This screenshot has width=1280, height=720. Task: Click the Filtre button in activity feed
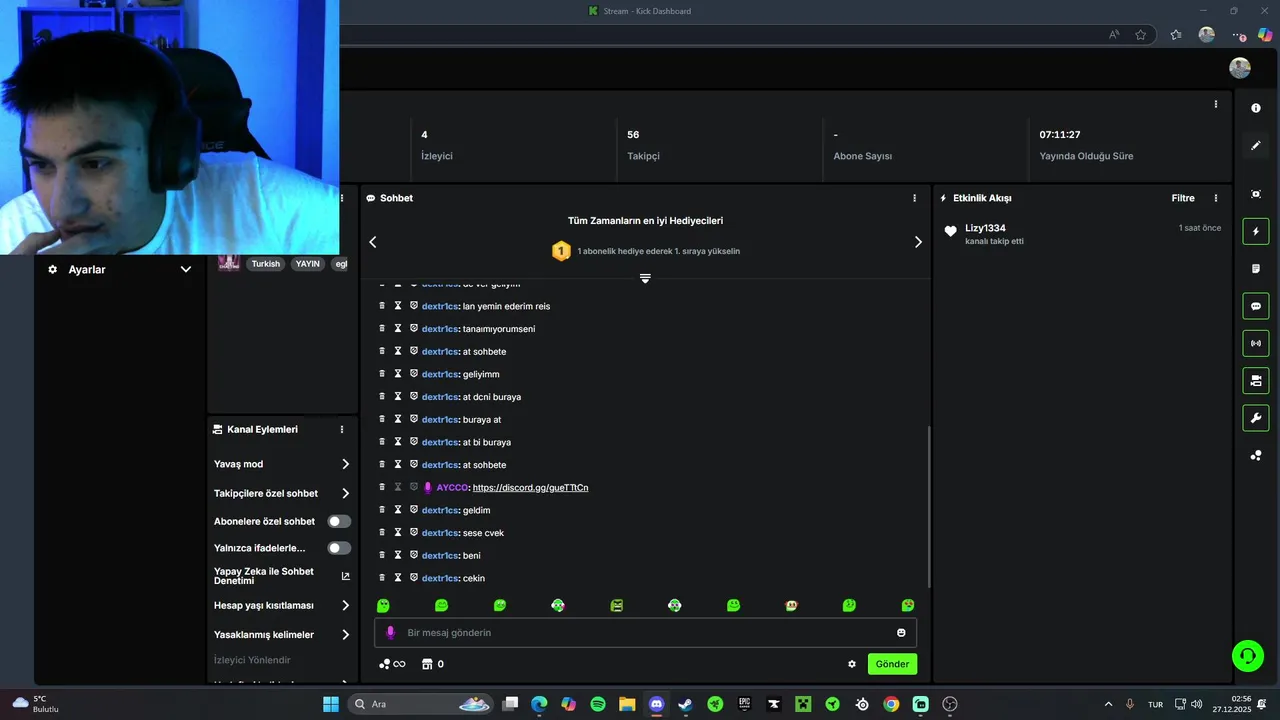1183,198
